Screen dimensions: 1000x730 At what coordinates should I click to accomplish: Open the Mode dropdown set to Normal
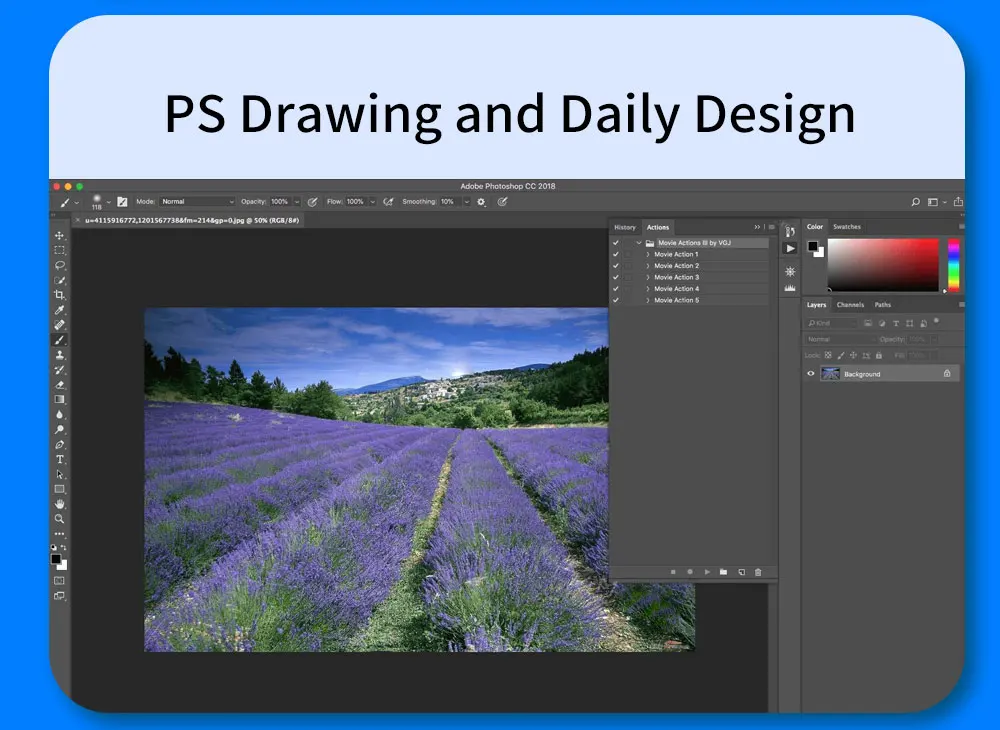(197, 201)
